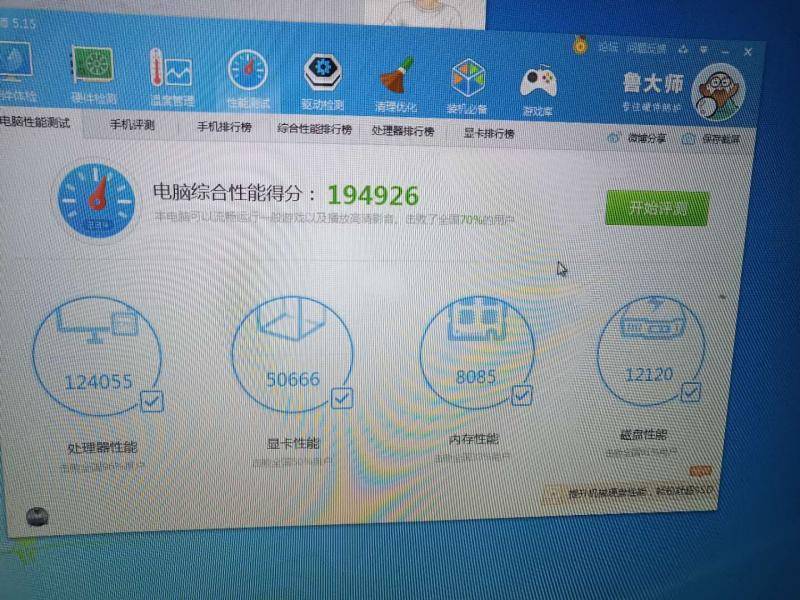Click 微博分享 link

pos(646,138)
